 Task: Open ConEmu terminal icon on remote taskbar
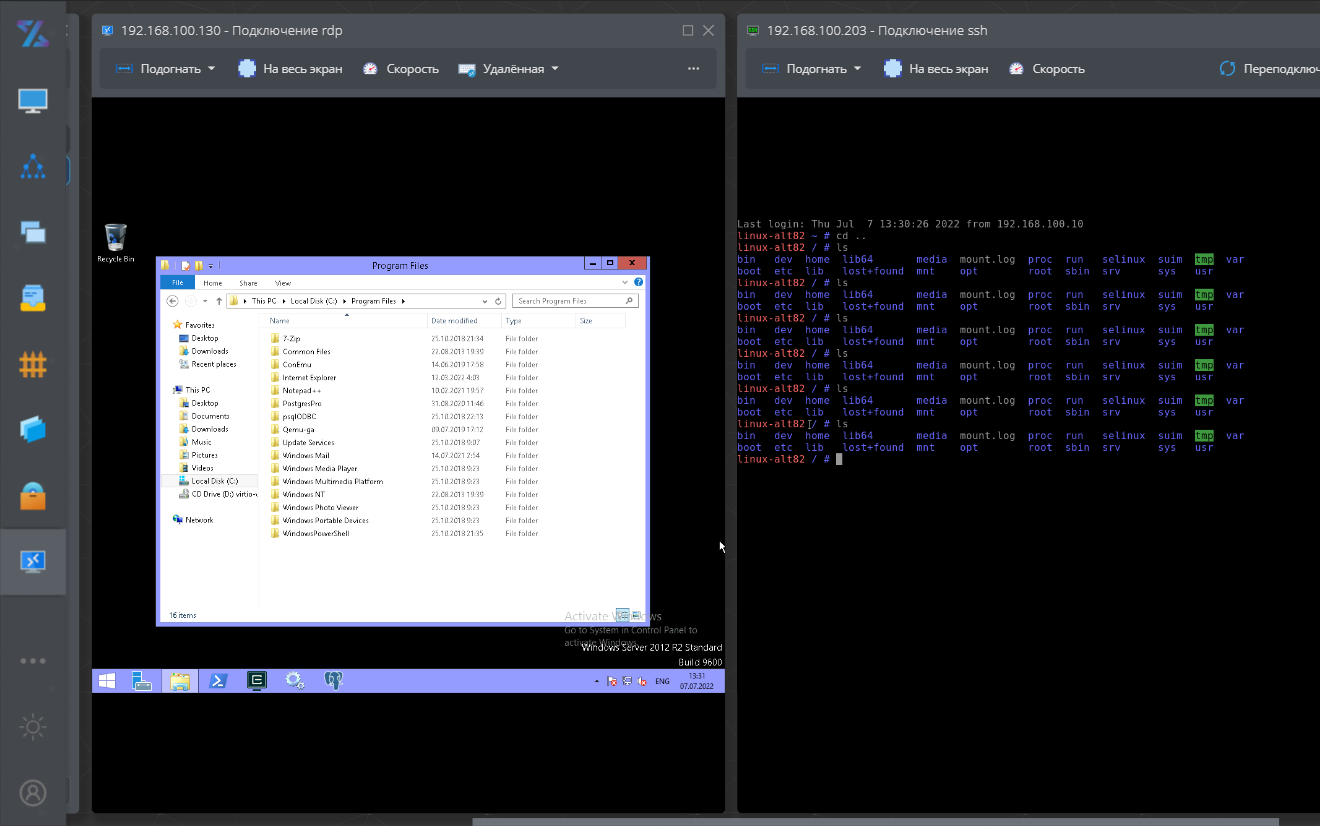pyautogui.click(x=257, y=681)
